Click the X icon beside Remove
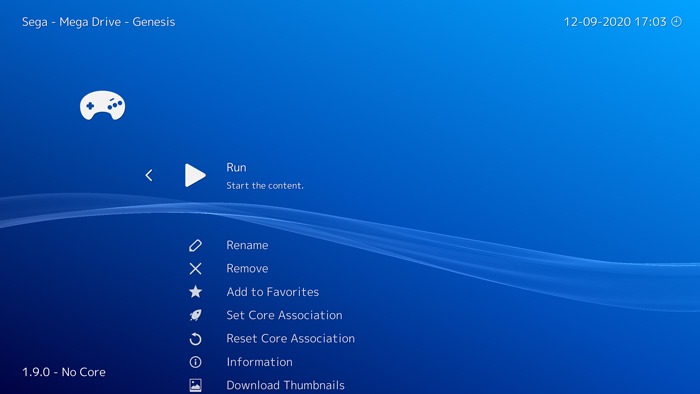This screenshot has width=700, height=394. (195, 269)
